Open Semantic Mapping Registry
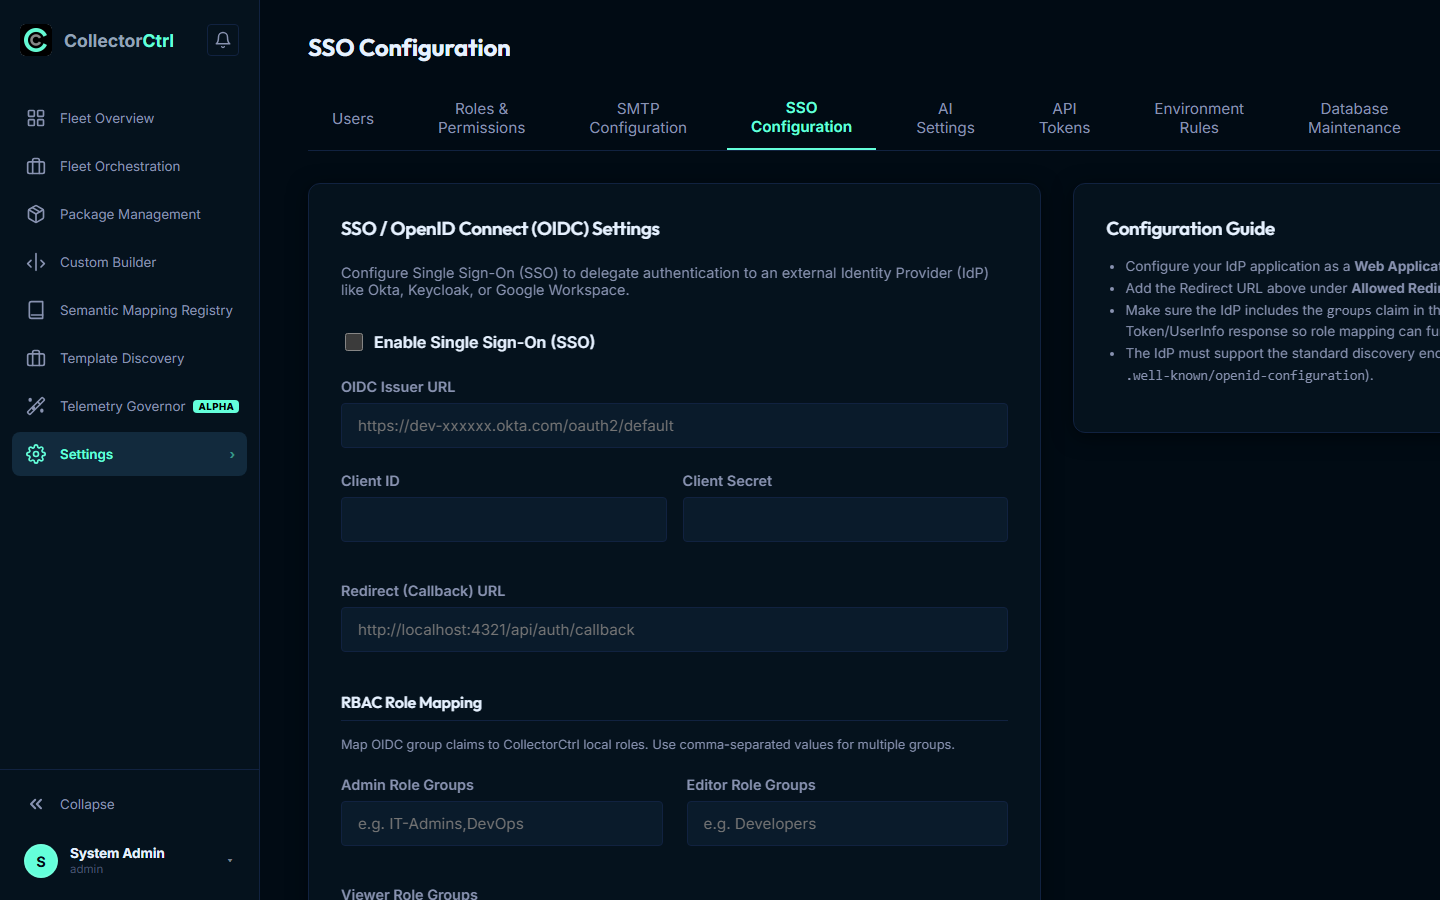This screenshot has height=900, width=1440. click(x=129, y=310)
